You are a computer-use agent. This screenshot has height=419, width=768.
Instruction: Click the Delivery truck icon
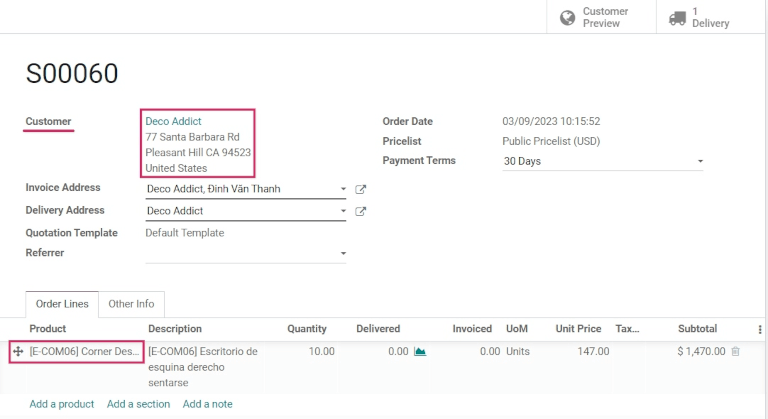click(677, 17)
